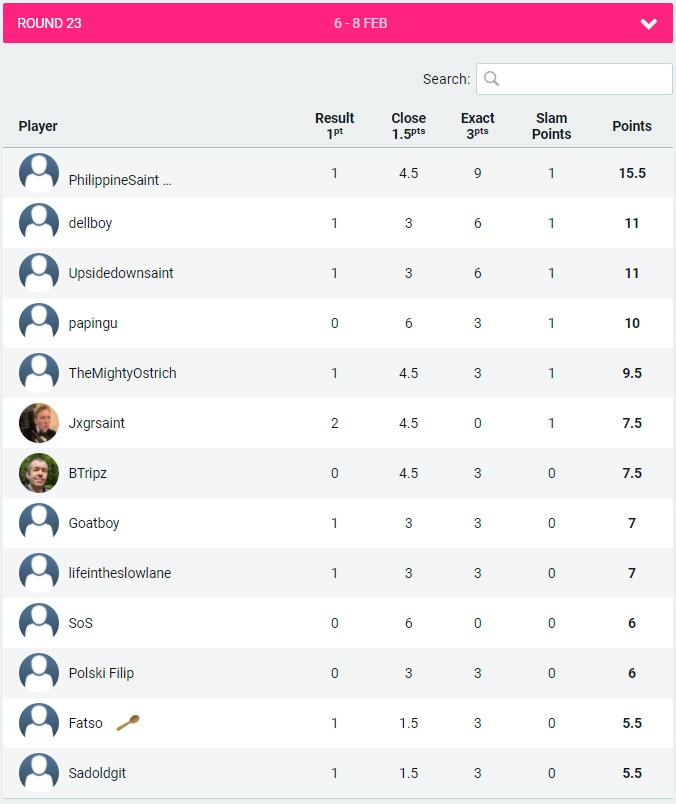
Task: Sort by the Exact 3pts column
Action: click(x=477, y=126)
